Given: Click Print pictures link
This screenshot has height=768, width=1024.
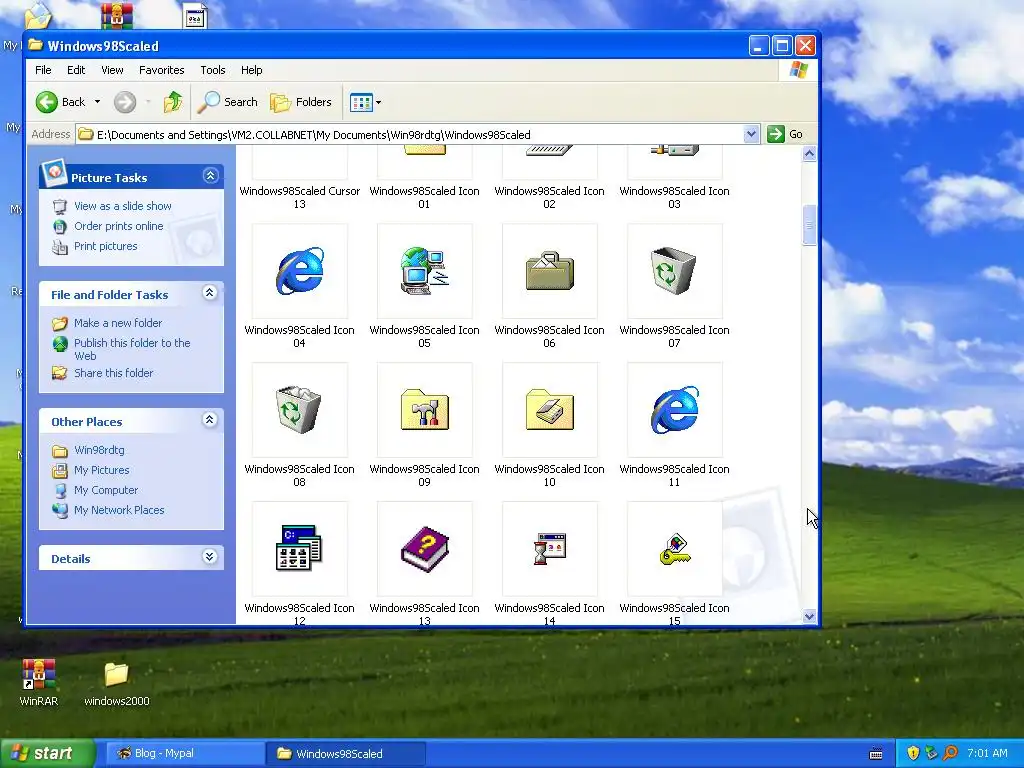Looking at the screenshot, I should 105,246.
